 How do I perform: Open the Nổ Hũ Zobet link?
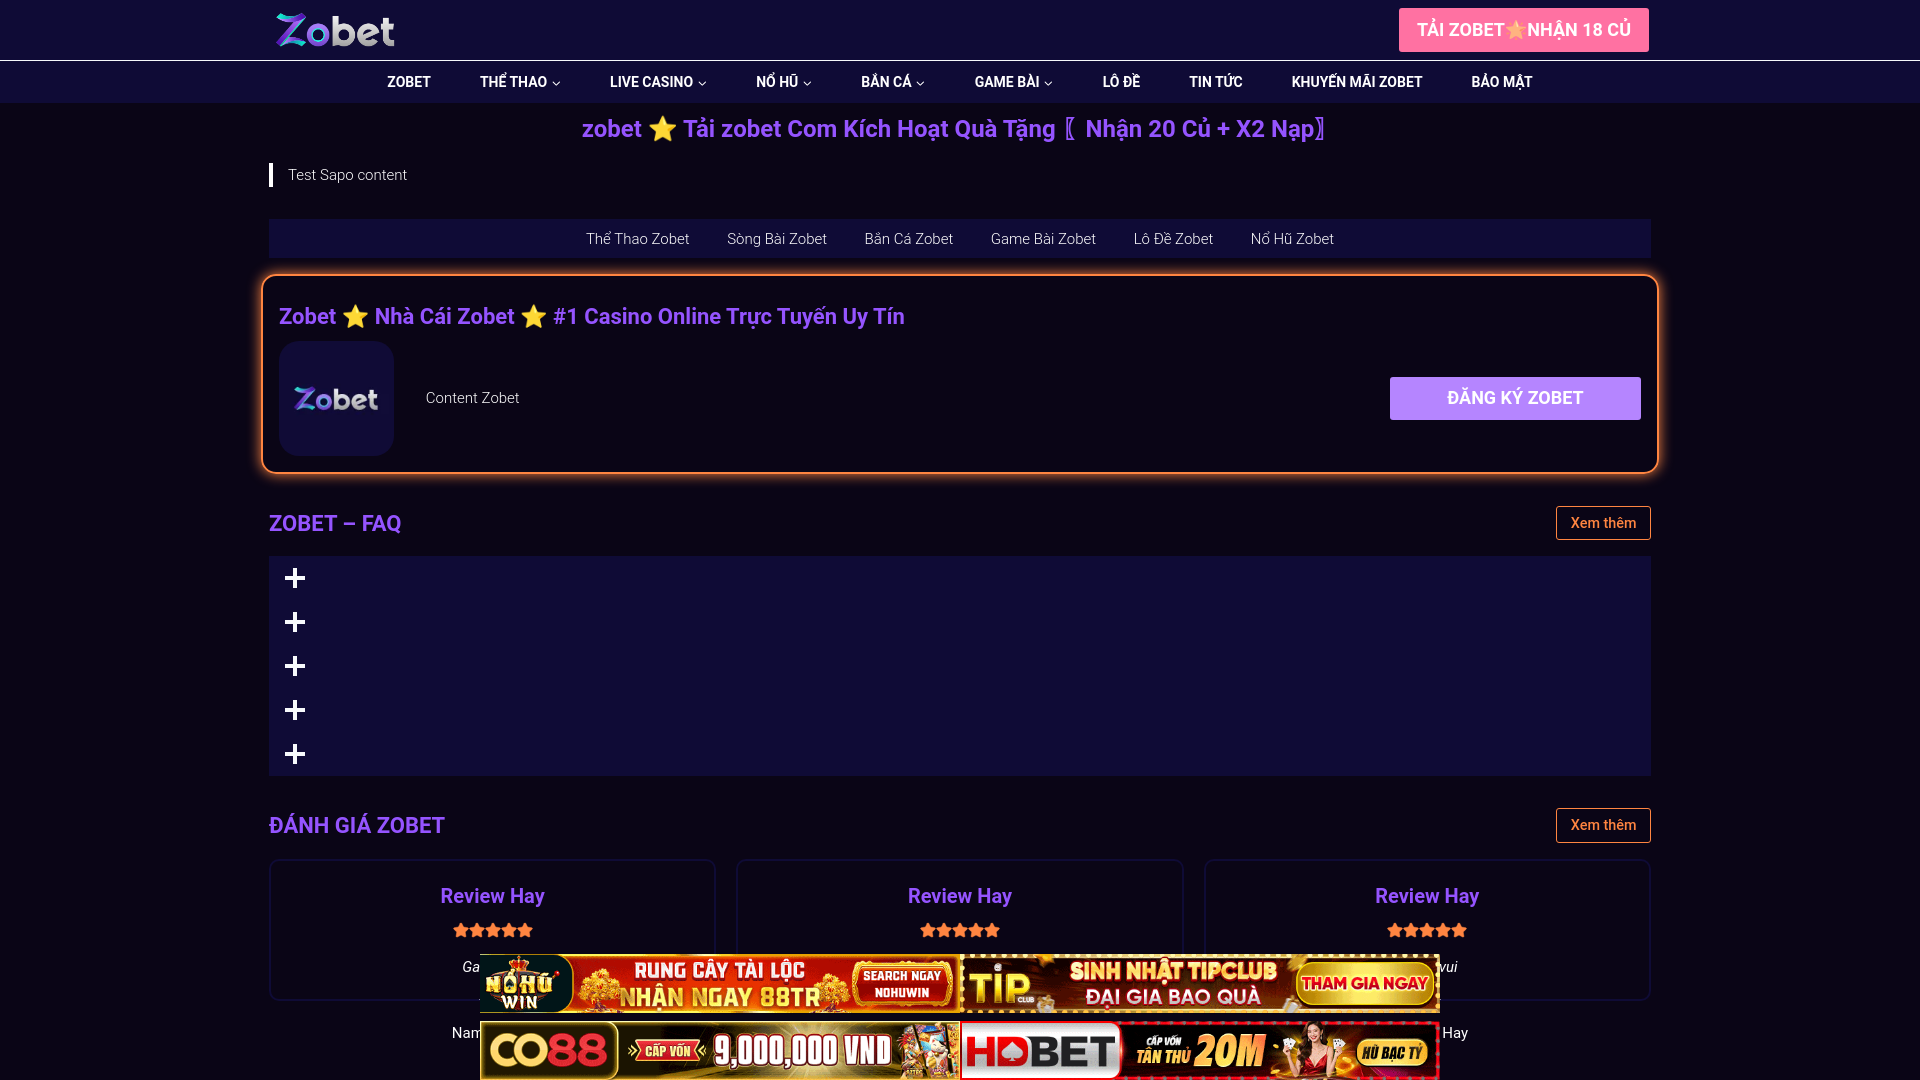pyautogui.click(x=1292, y=239)
